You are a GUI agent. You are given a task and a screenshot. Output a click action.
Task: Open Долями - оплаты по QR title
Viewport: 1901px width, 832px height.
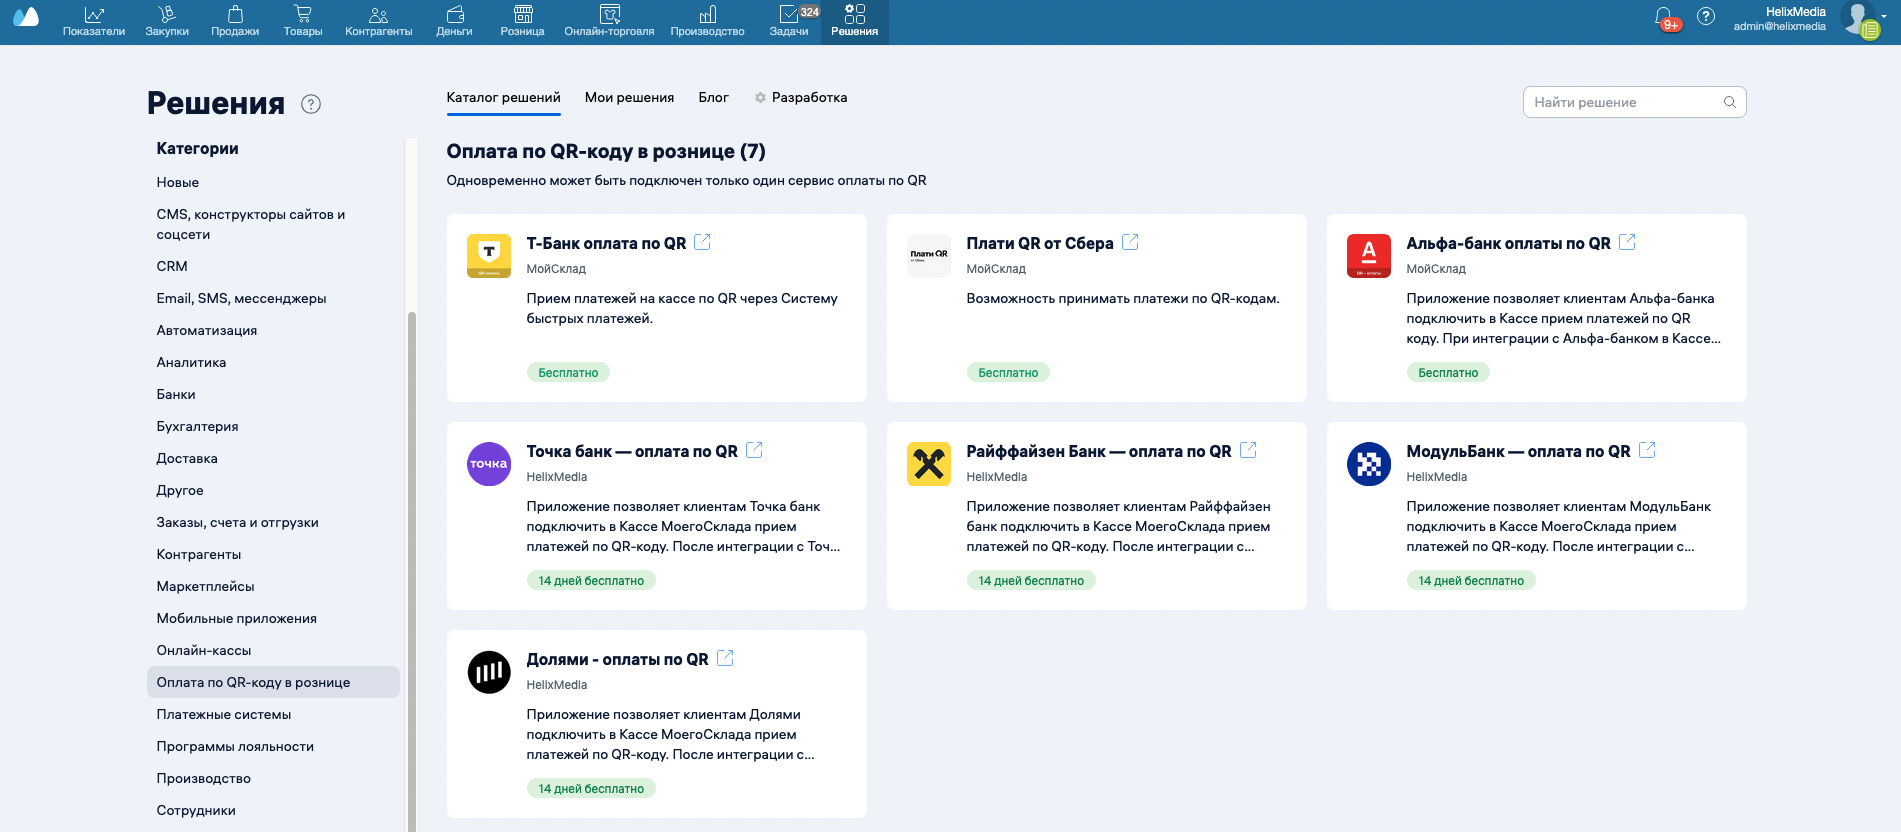pyautogui.click(x=617, y=659)
